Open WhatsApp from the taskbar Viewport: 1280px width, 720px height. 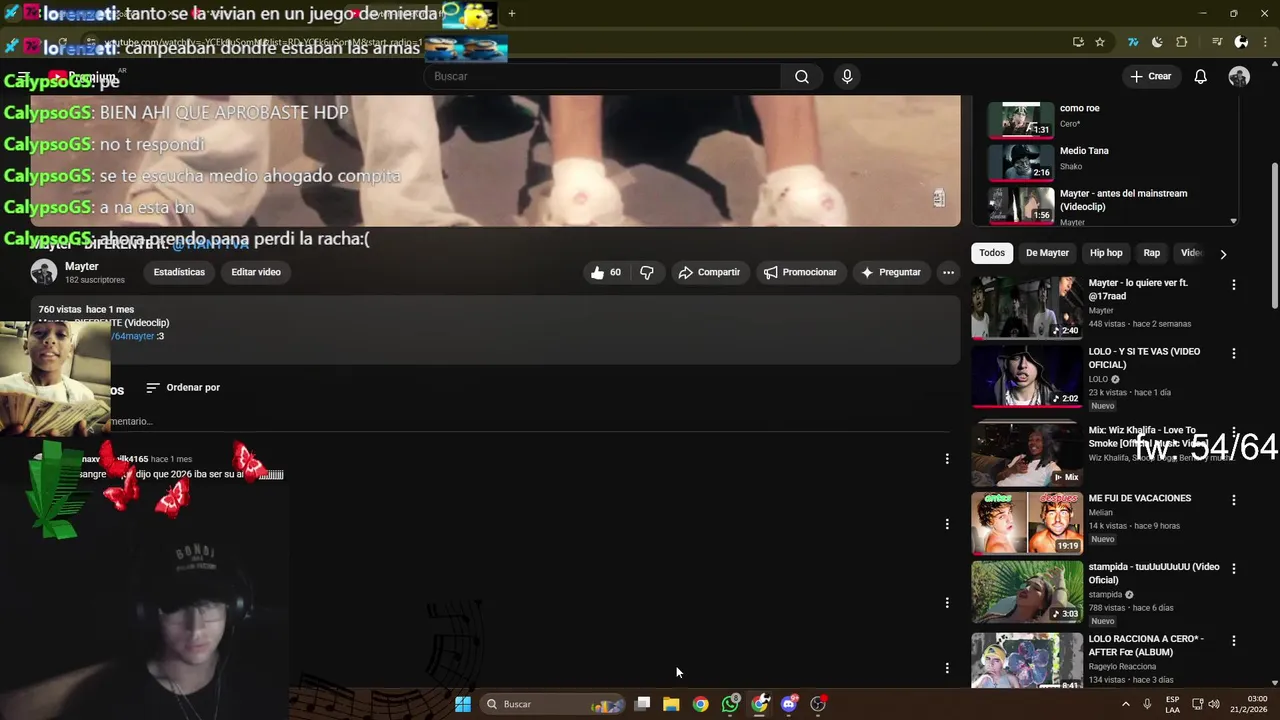point(730,704)
